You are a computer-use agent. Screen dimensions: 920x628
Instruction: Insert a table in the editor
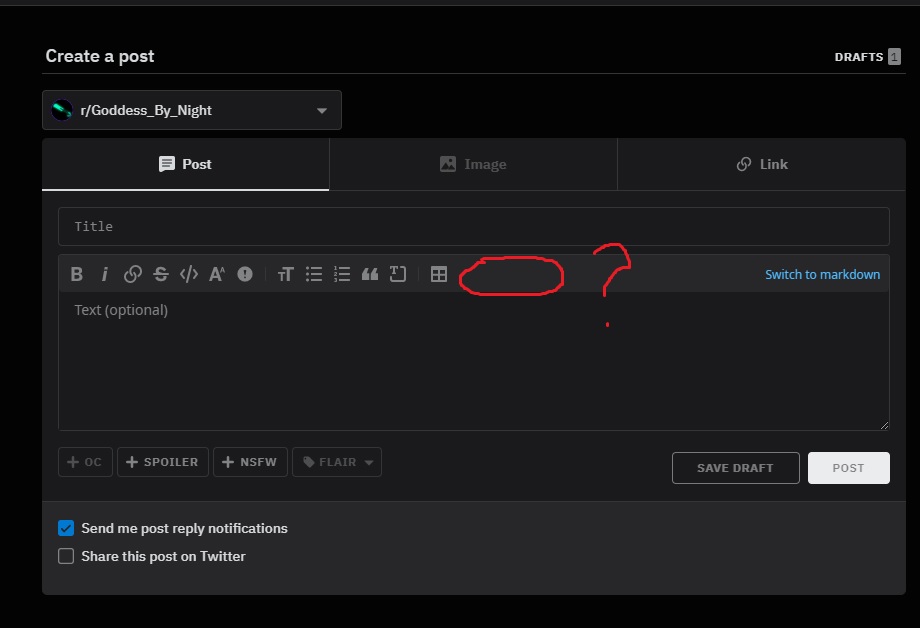[x=438, y=274]
